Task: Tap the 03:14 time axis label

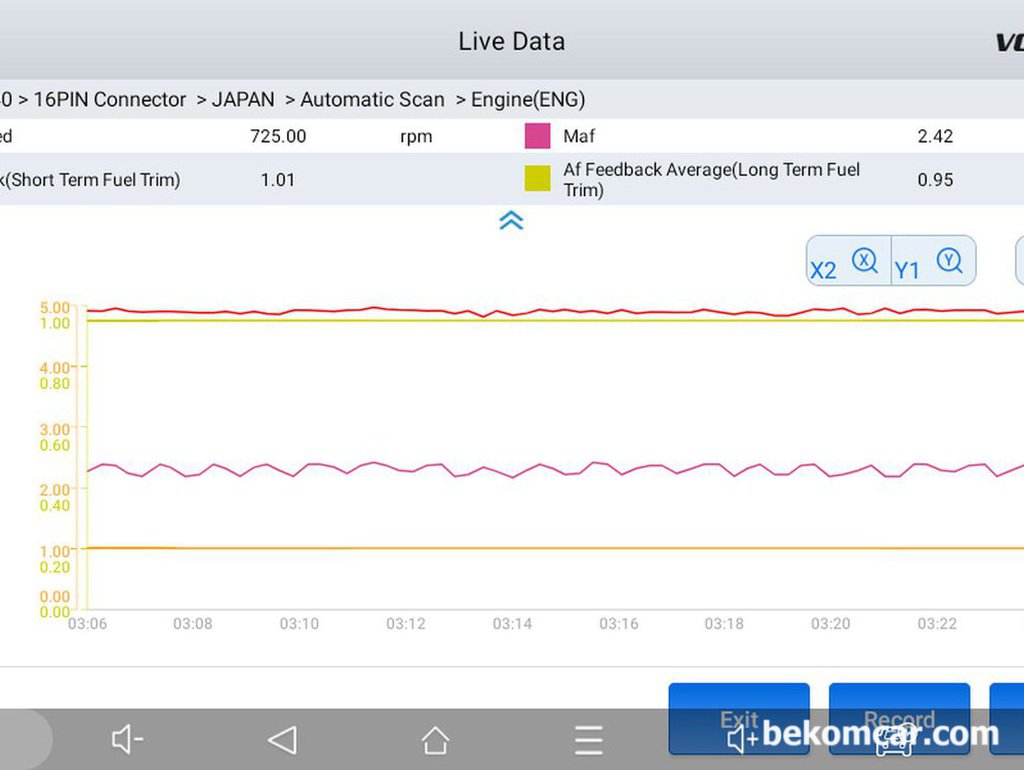Action: [512, 624]
